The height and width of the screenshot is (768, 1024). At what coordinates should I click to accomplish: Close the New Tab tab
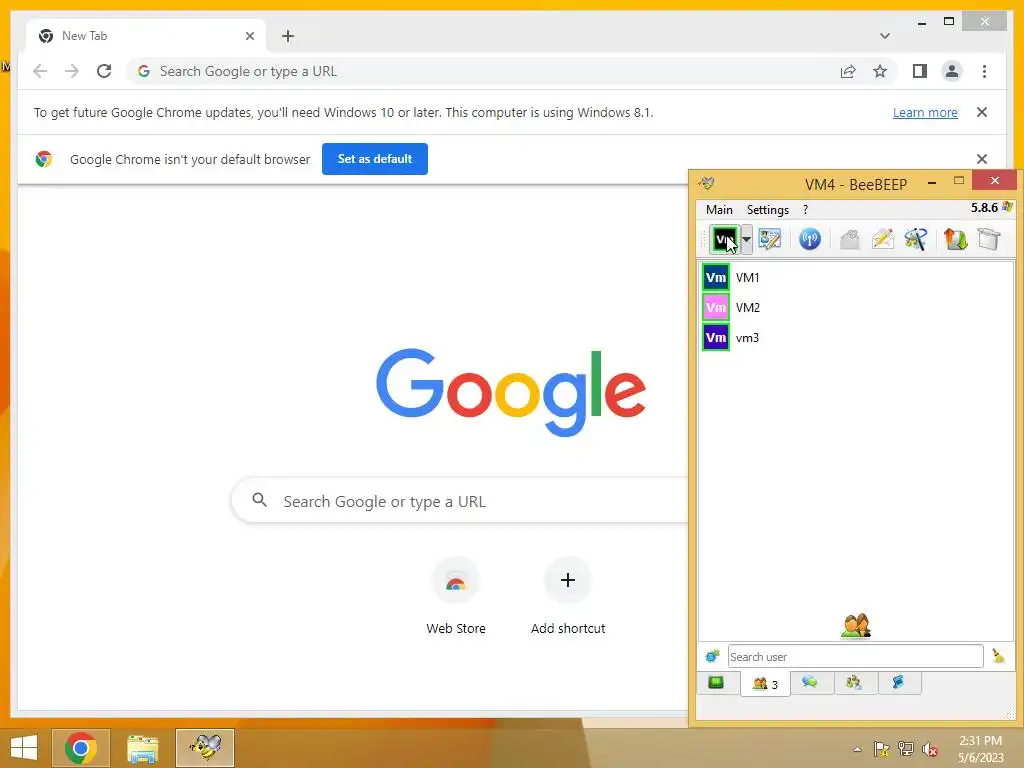[x=249, y=36]
